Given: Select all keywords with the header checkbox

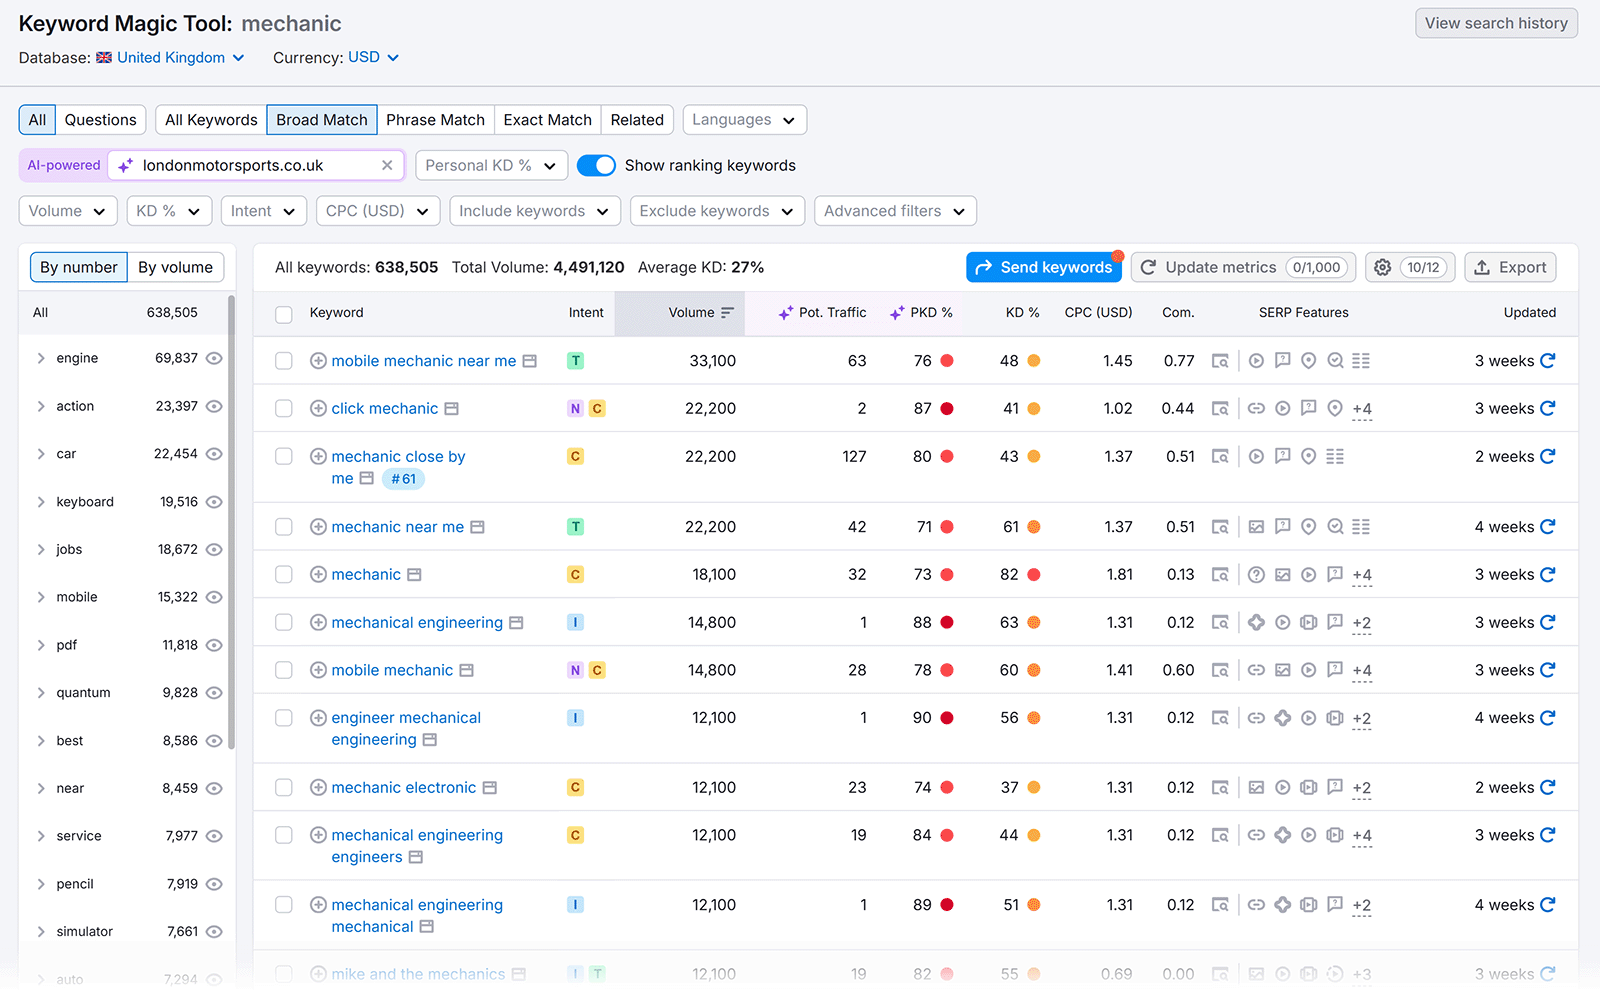Looking at the screenshot, I should 283,313.
